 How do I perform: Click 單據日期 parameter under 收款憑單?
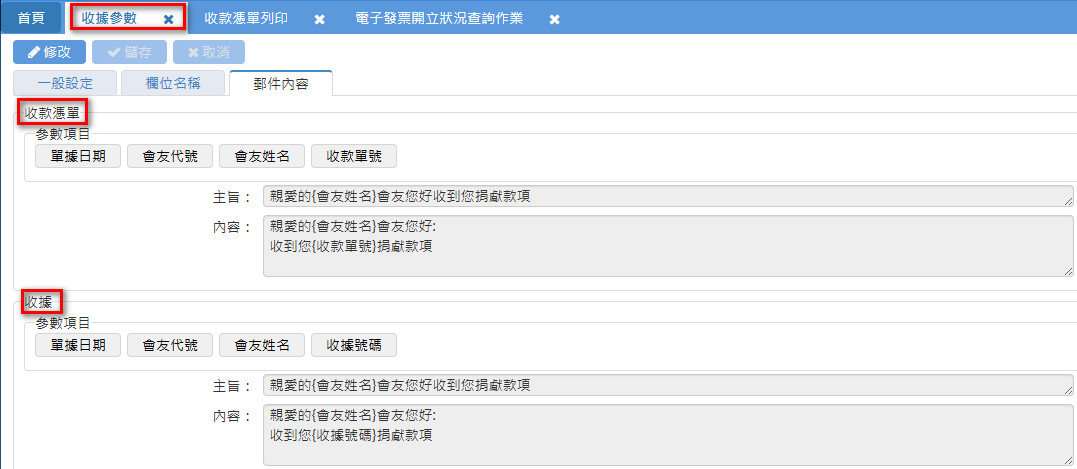click(77, 156)
